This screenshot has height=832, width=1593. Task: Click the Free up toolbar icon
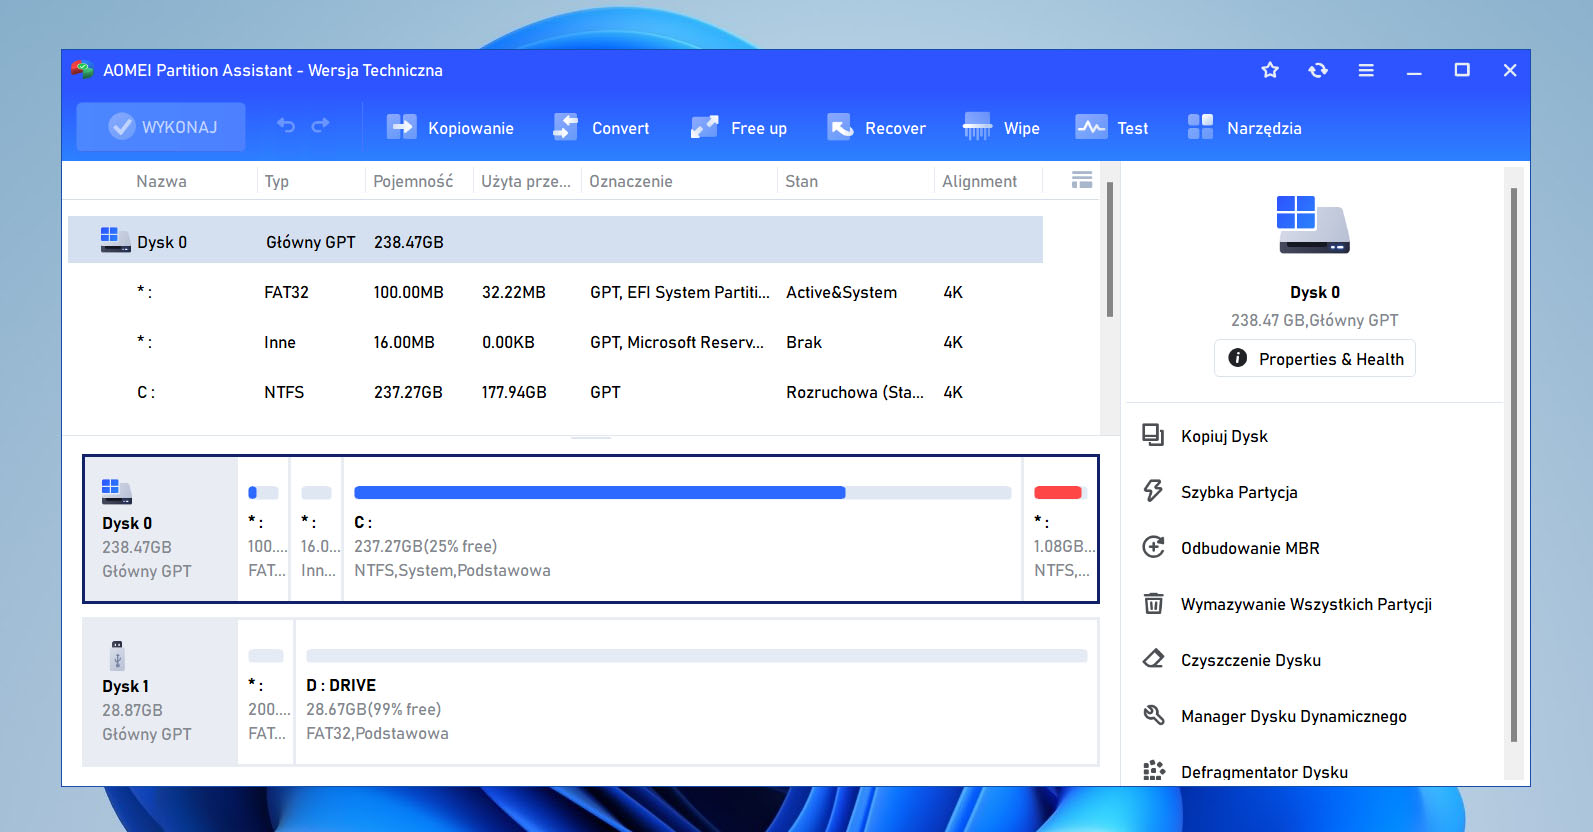705,127
